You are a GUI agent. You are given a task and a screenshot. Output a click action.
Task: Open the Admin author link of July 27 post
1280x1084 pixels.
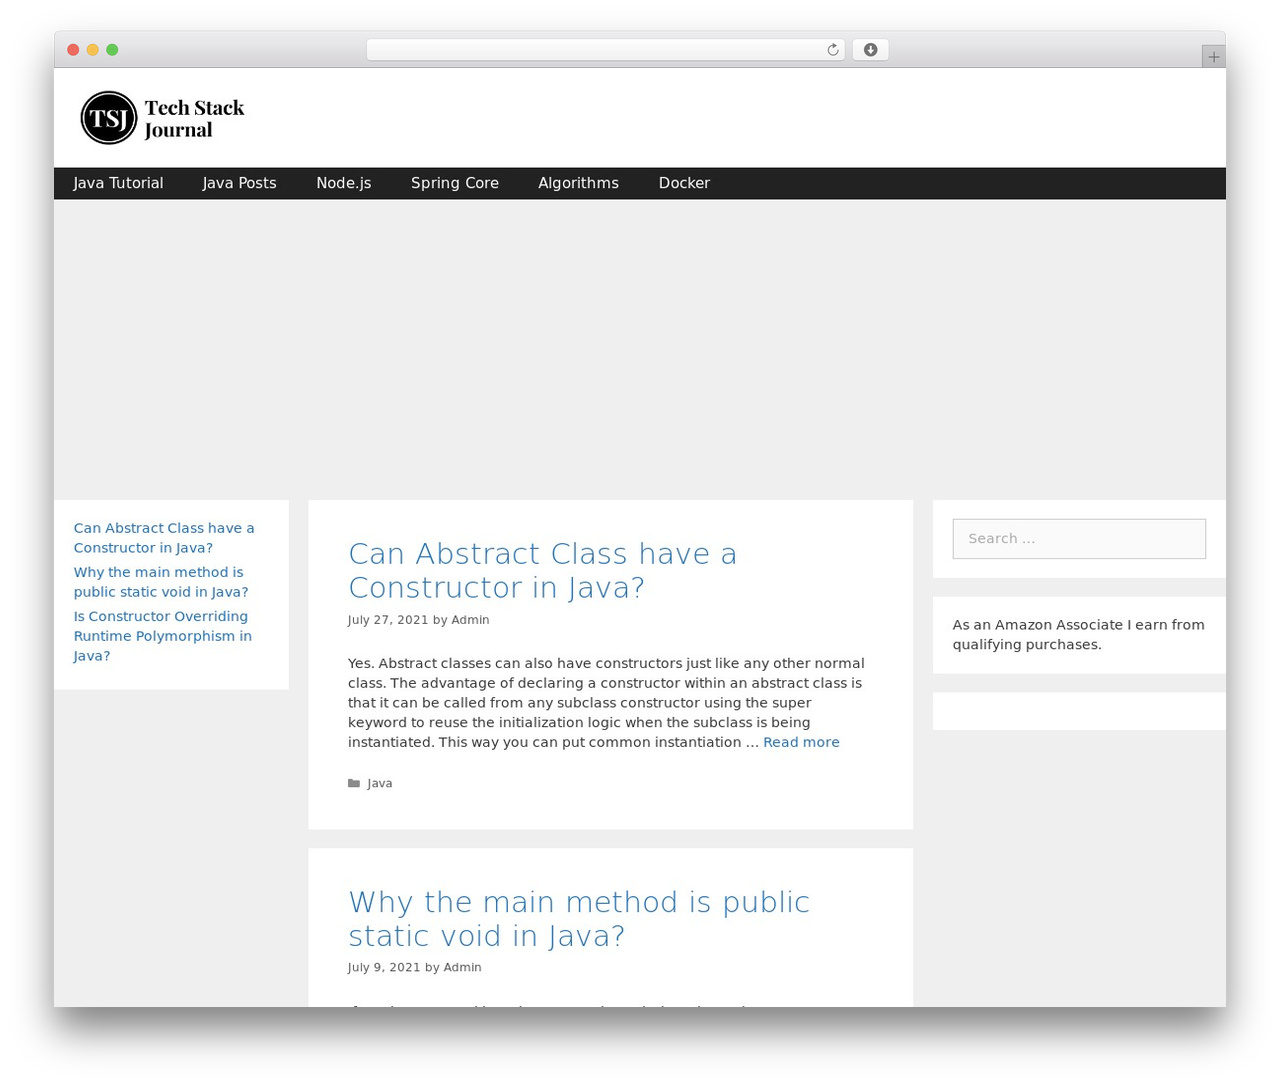(x=470, y=620)
